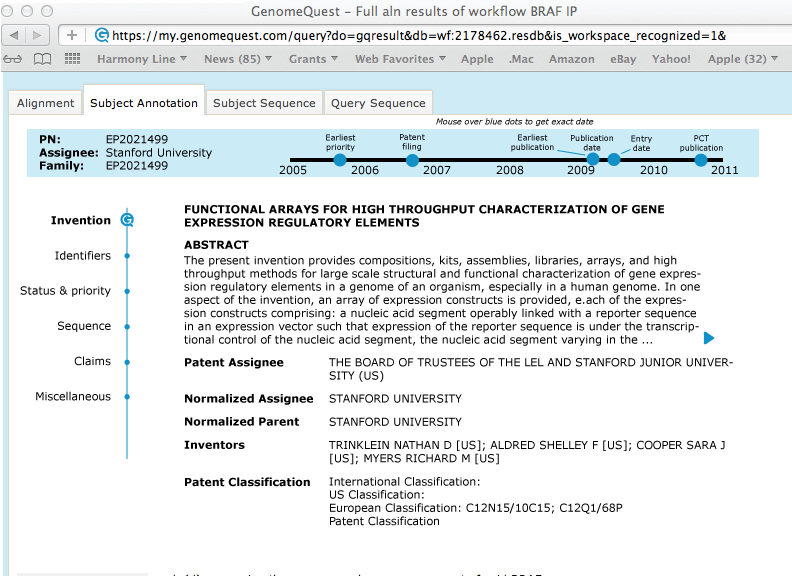Click the Assignee value Stanford University
This screenshot has height=576, width=792.
pyautogui.click(x=159, y=153)
